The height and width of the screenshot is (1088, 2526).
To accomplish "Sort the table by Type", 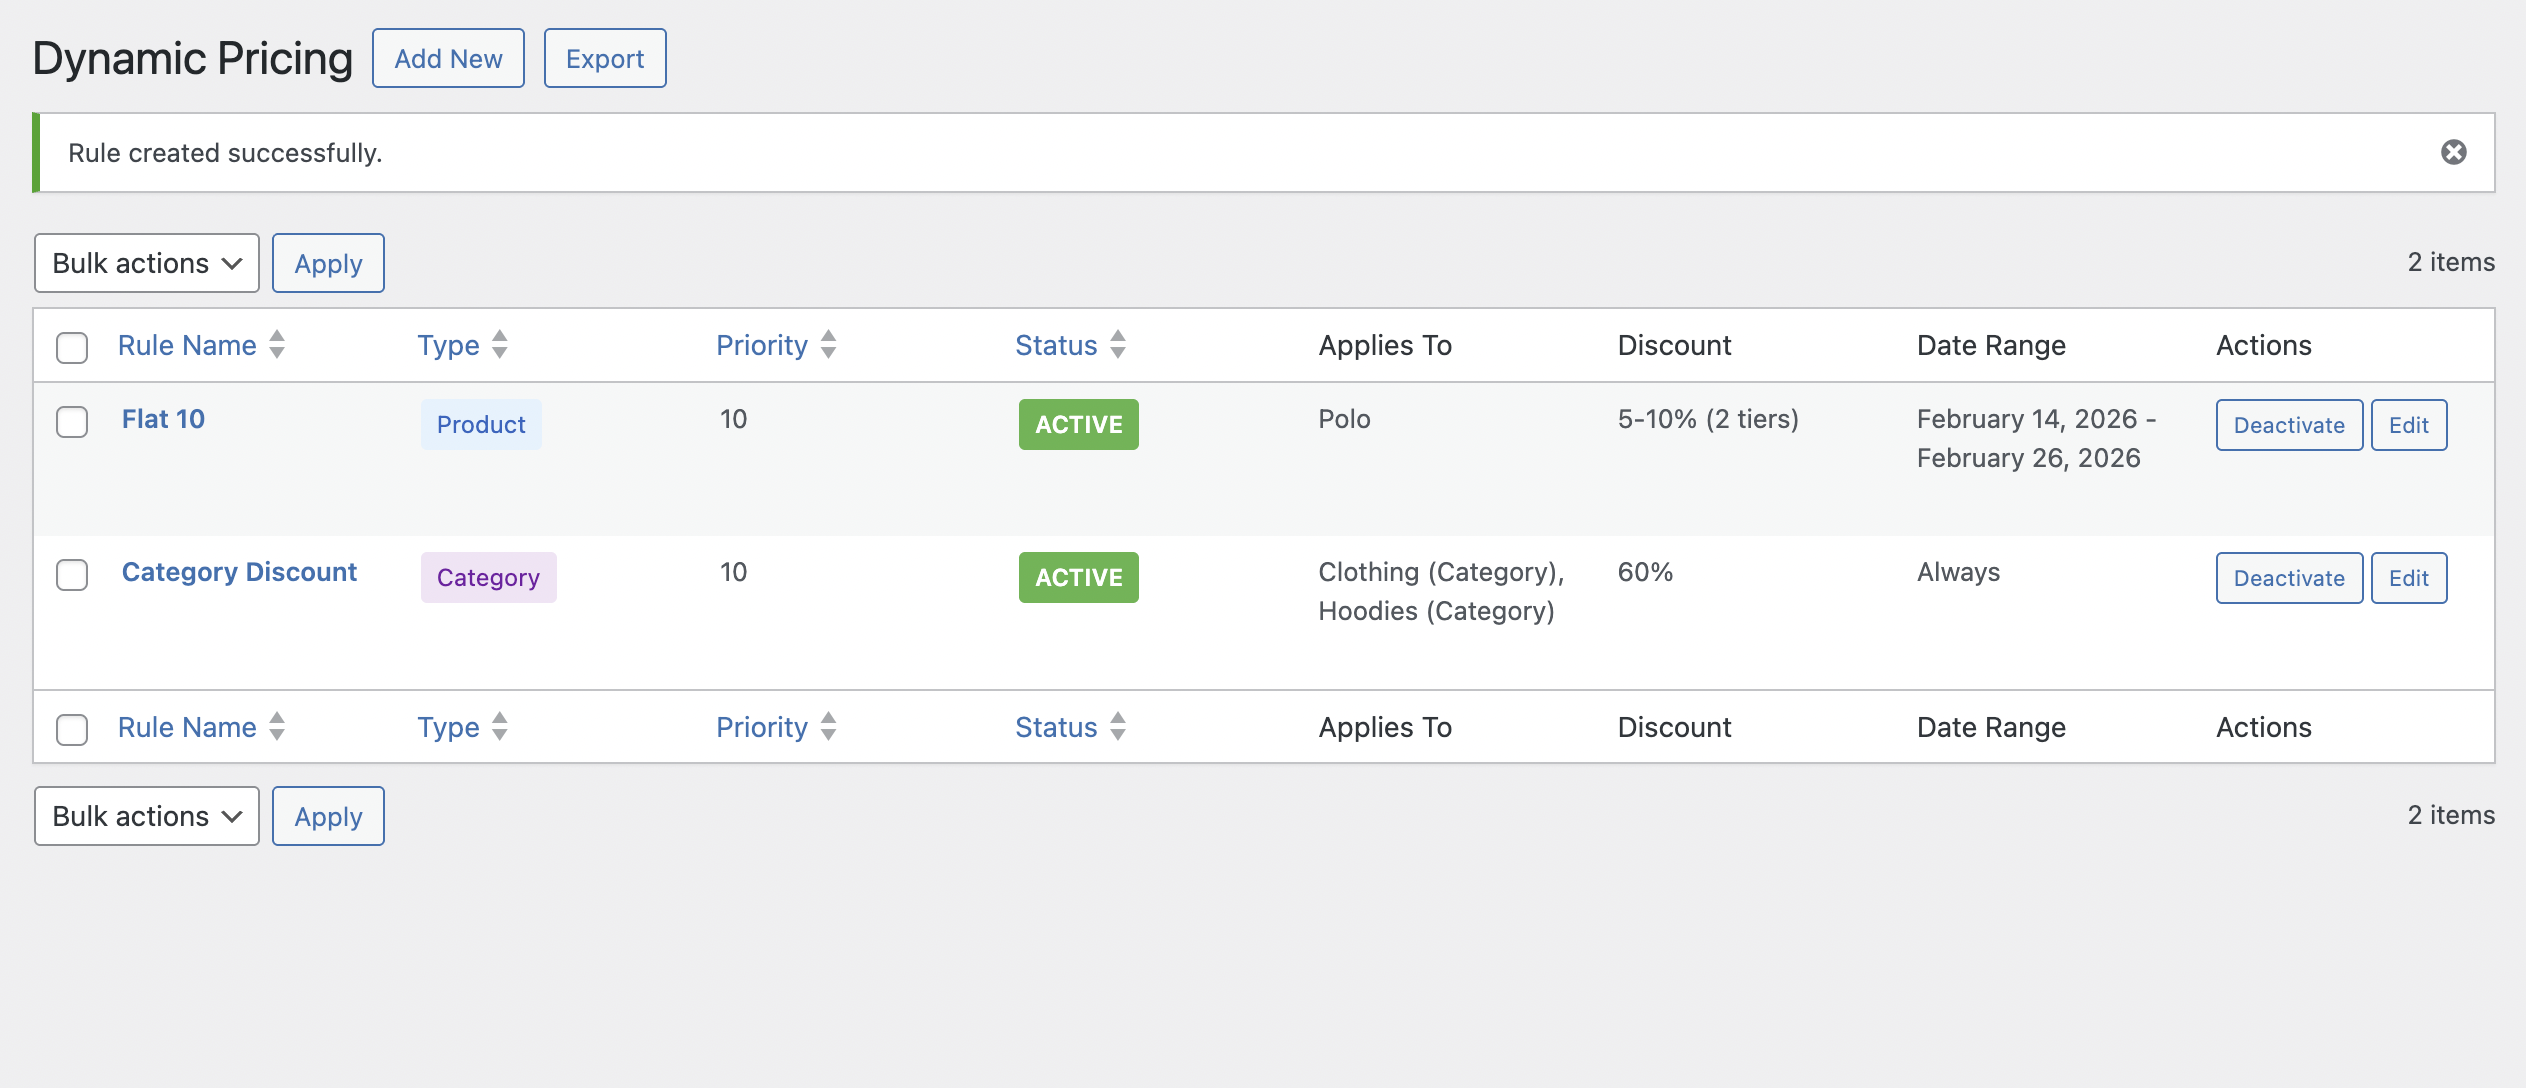I will [x=449, y=344].
